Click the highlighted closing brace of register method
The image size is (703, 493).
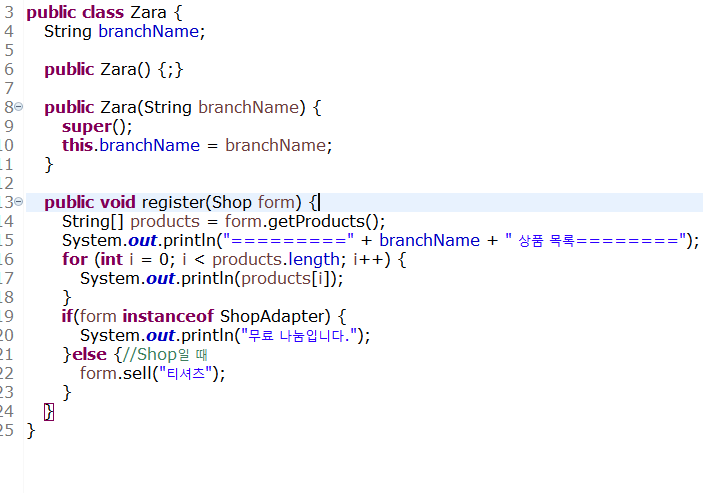49,411
